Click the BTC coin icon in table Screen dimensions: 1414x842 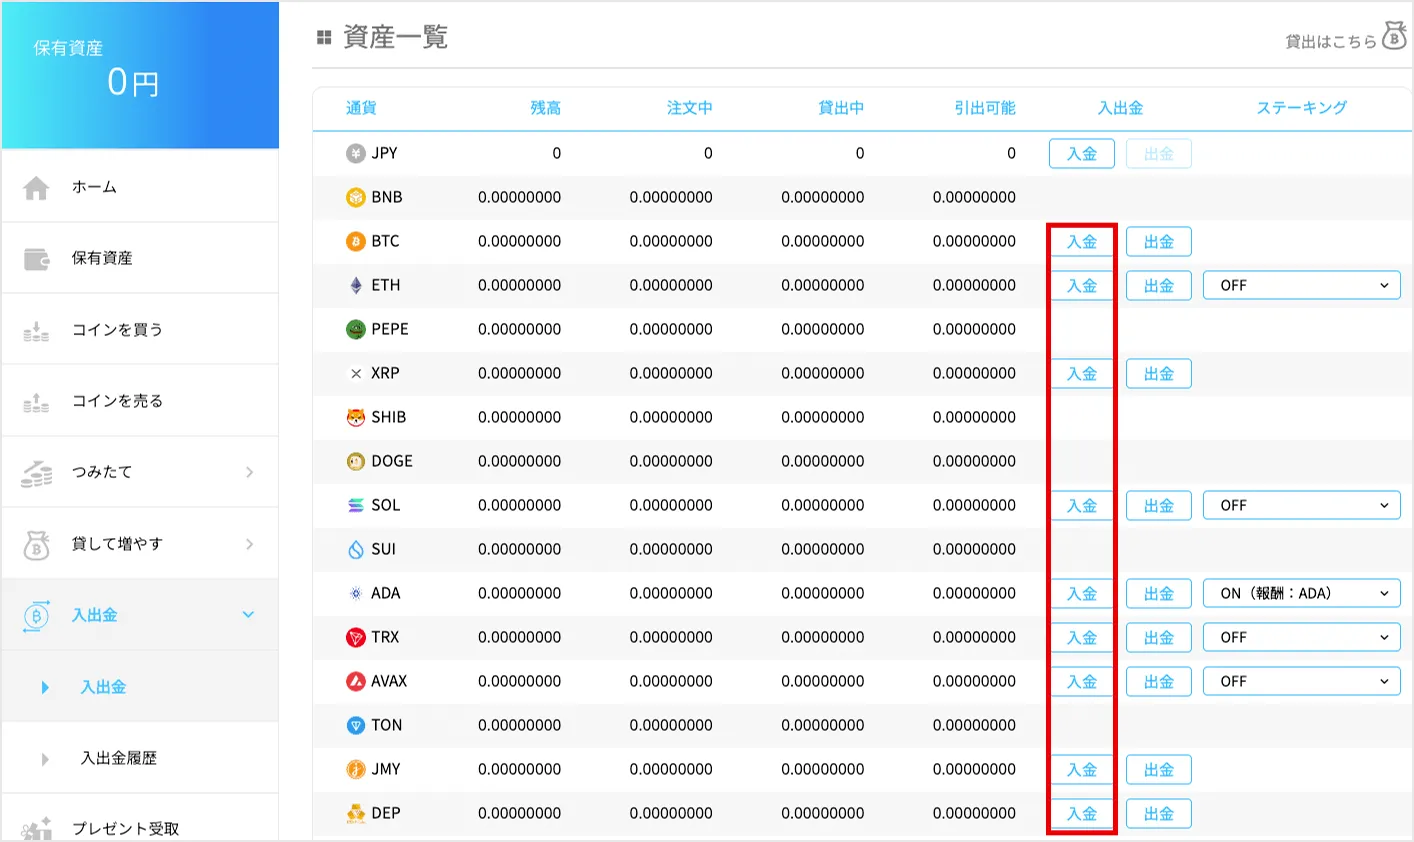pos(355,241)
